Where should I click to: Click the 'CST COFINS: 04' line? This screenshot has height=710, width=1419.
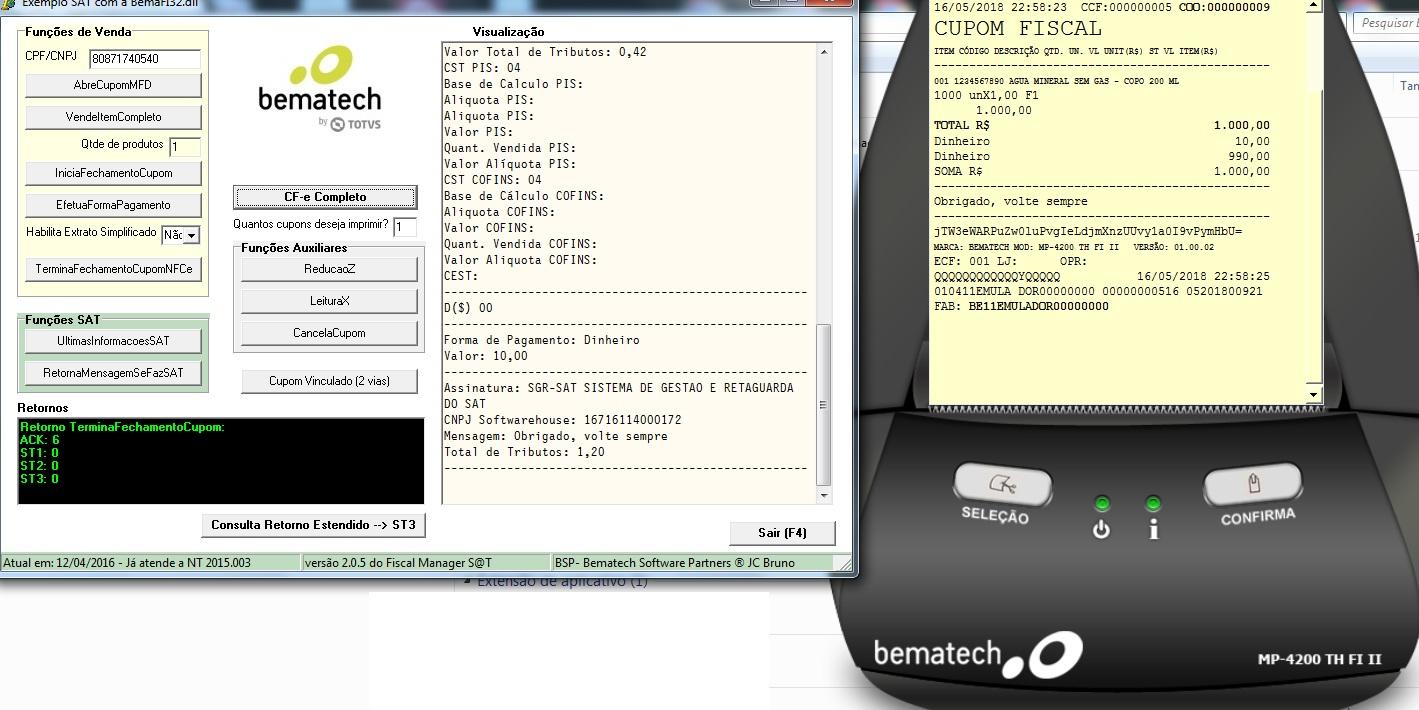(496, 180)
